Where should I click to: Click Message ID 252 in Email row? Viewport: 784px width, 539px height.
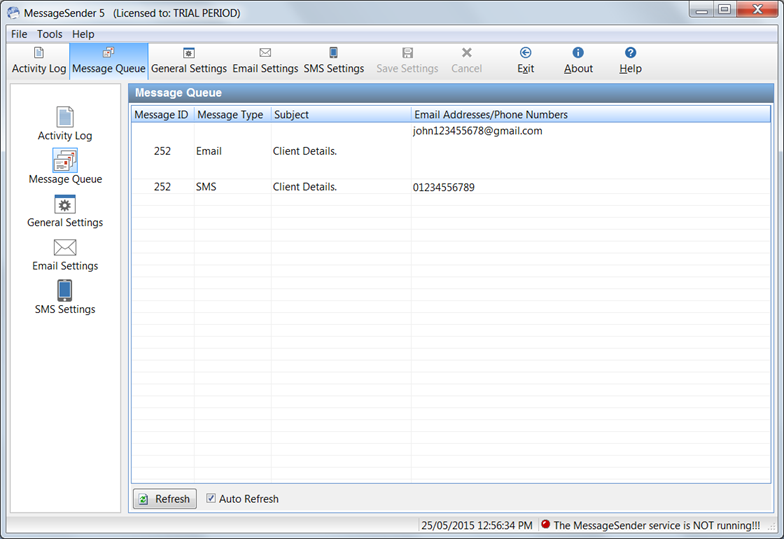click(162, 151)
